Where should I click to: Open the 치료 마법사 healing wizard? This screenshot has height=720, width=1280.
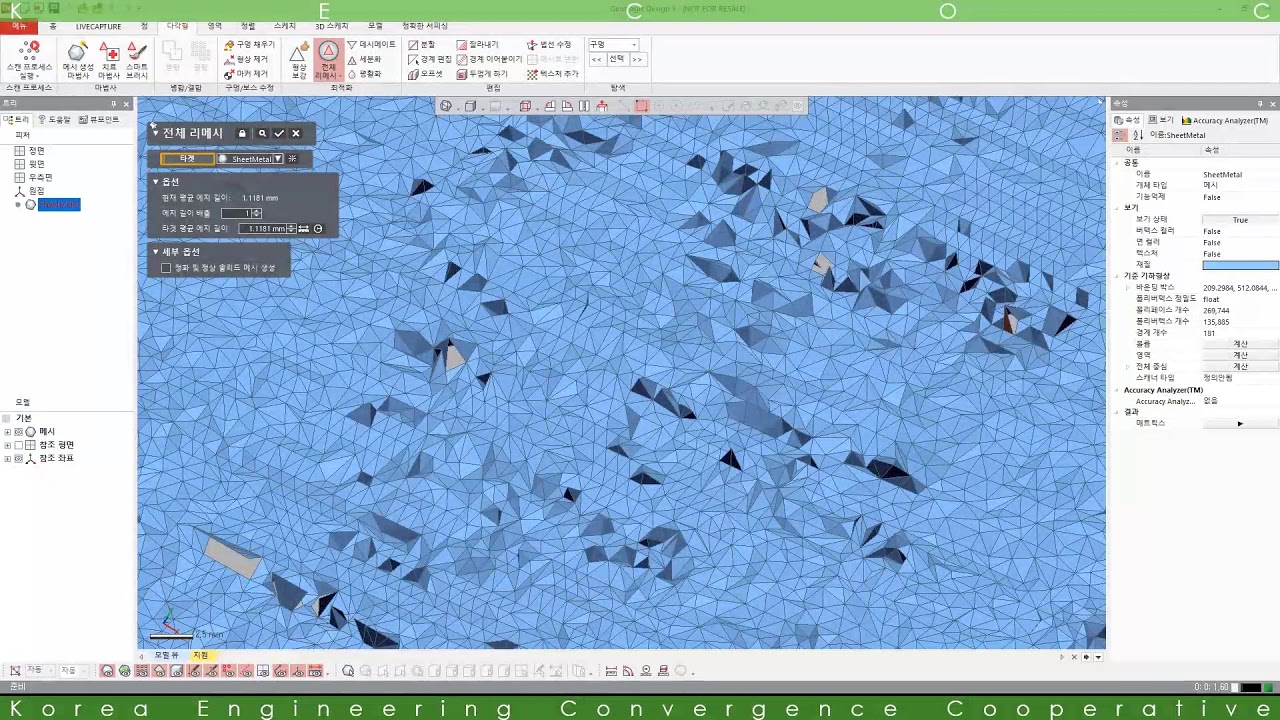[x=109, y=60]
